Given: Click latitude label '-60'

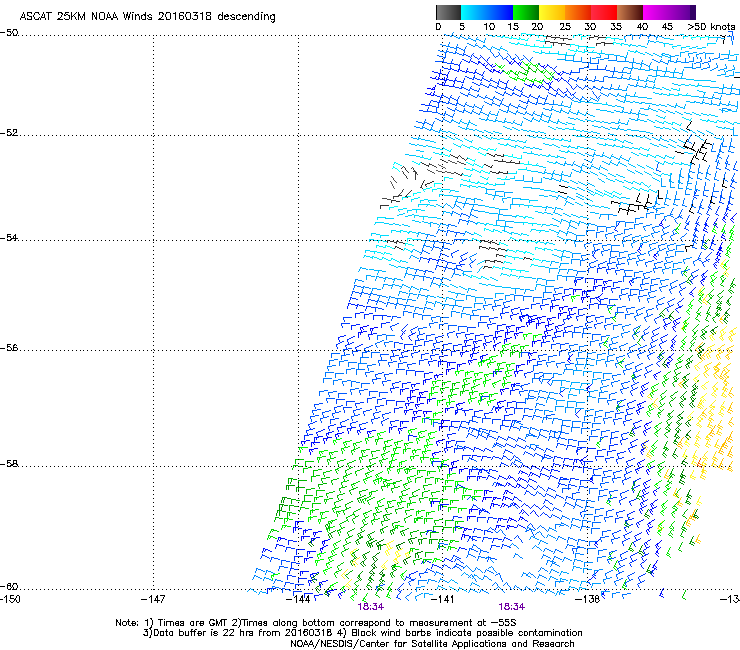Looking at the screenshot, I should pos(9,587).
